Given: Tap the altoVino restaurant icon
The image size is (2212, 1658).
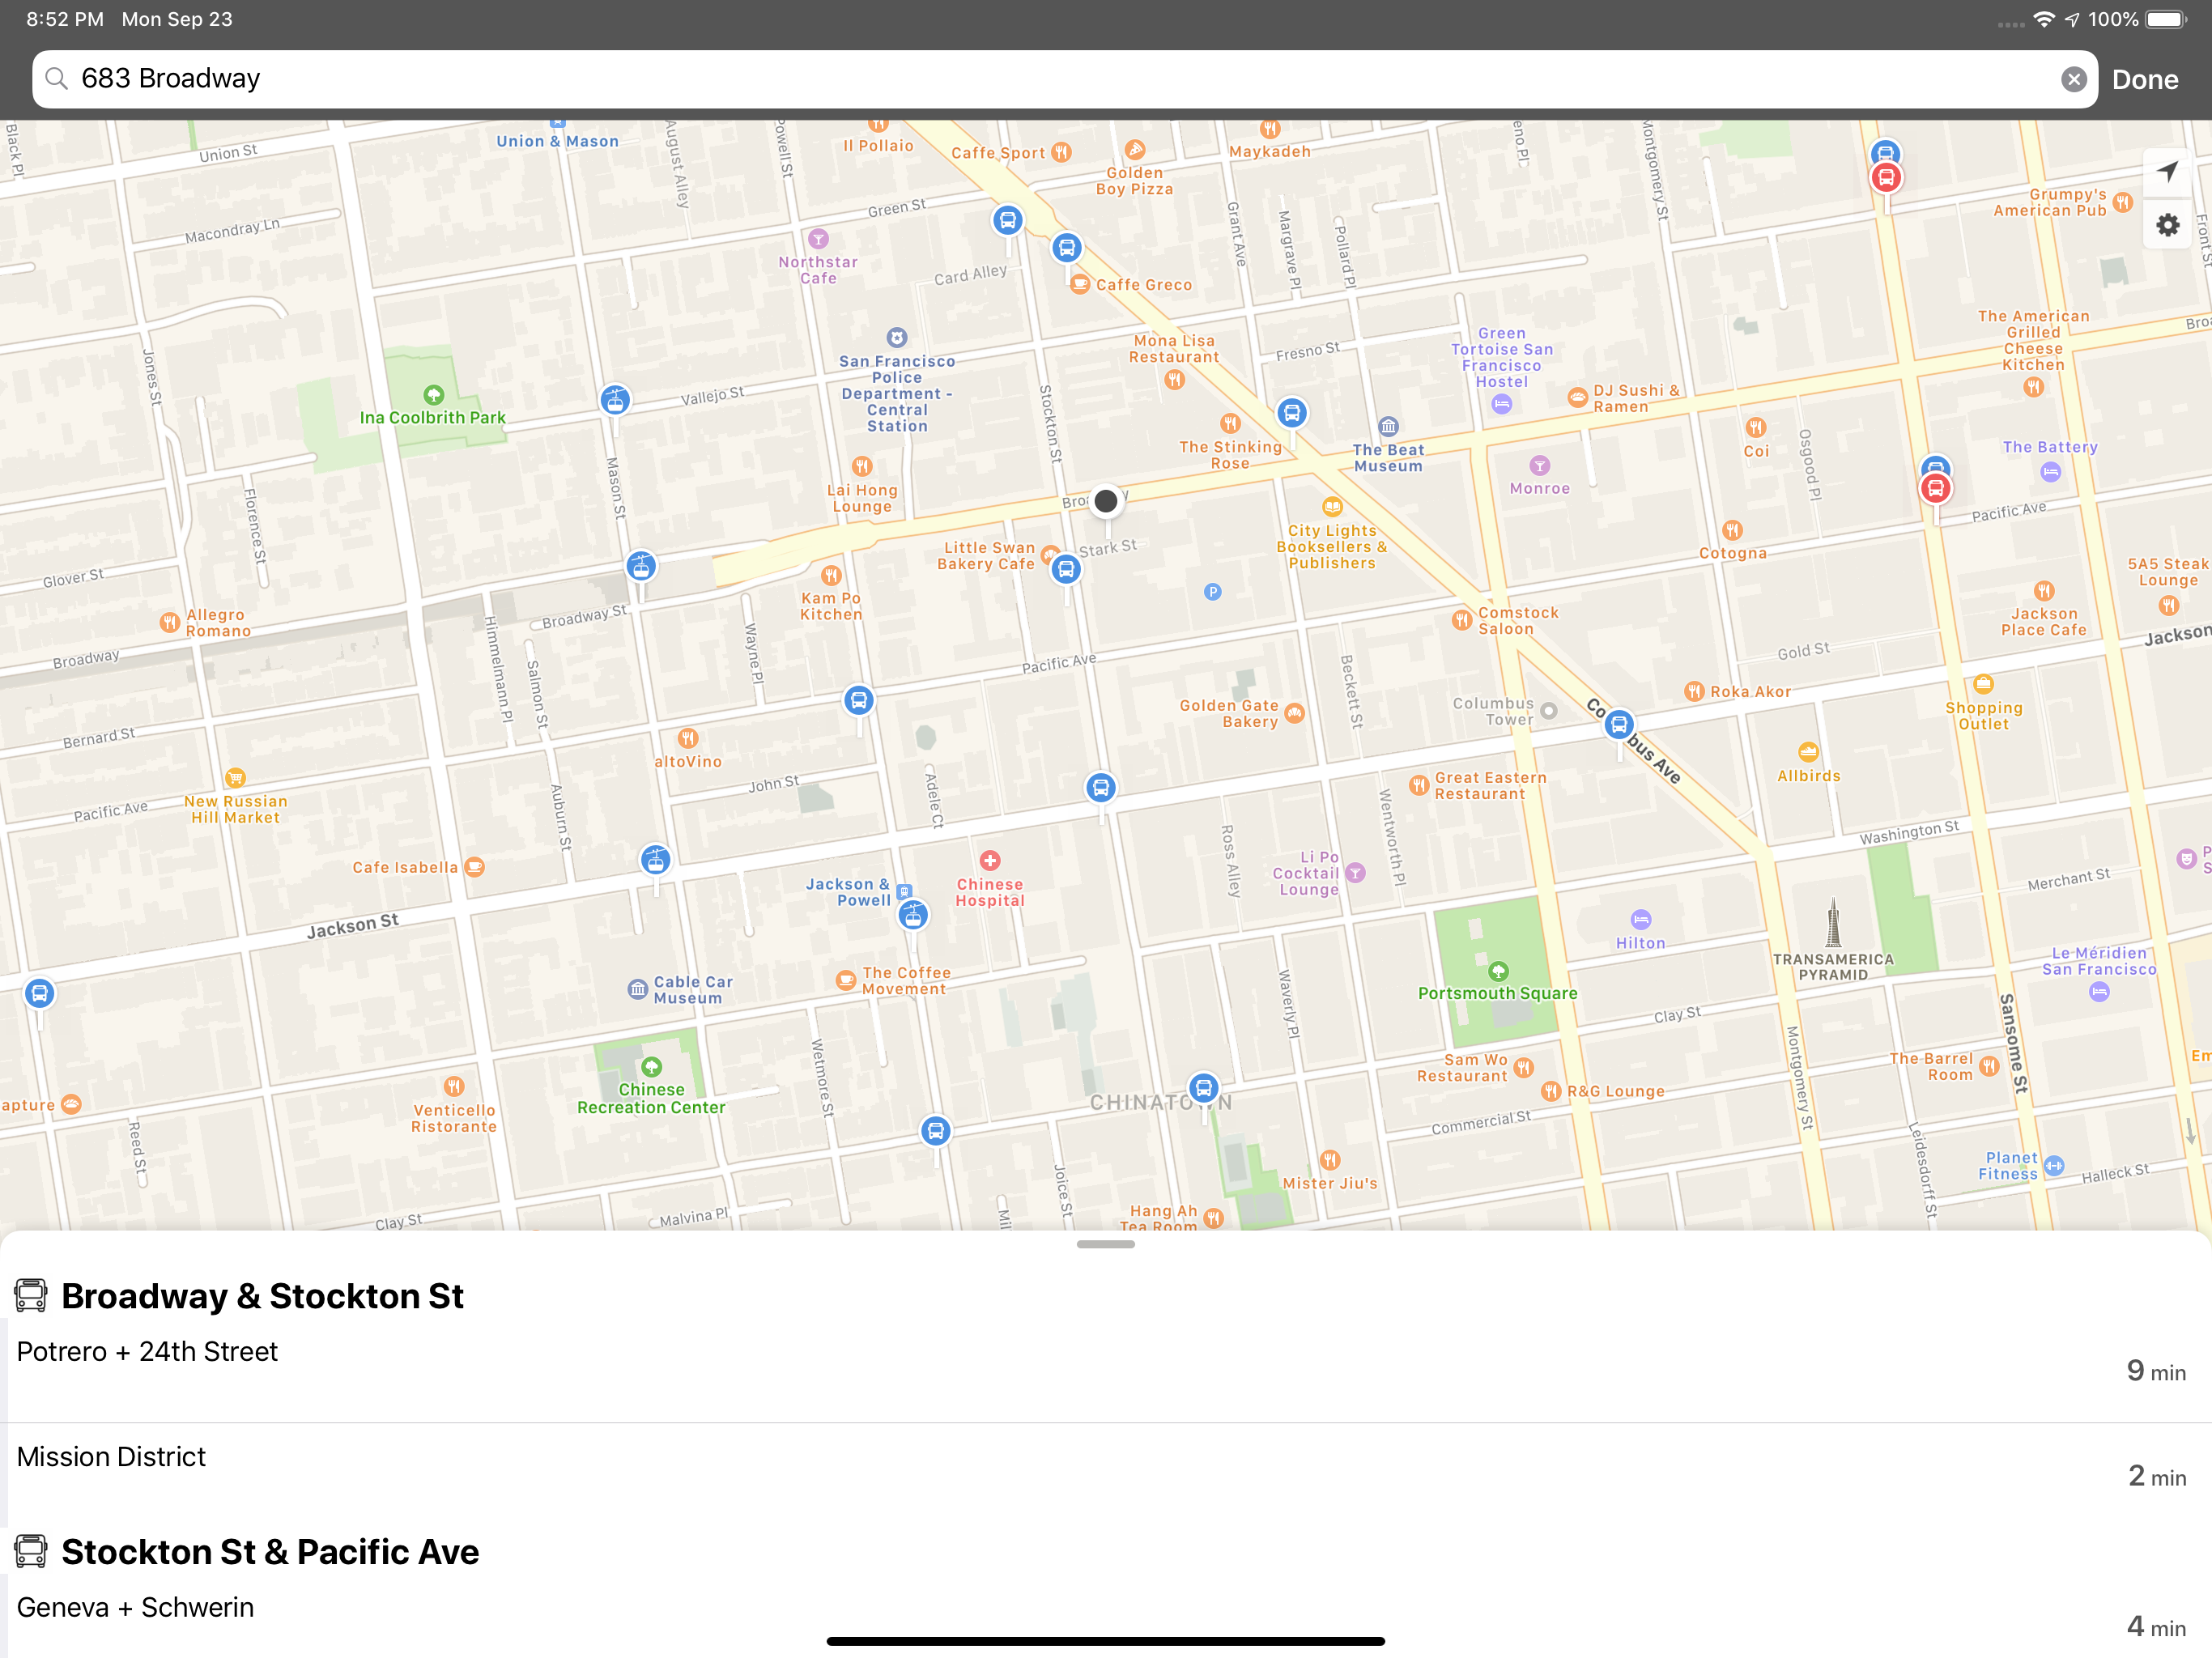Looking at the screenshot, I should [688, 739].
